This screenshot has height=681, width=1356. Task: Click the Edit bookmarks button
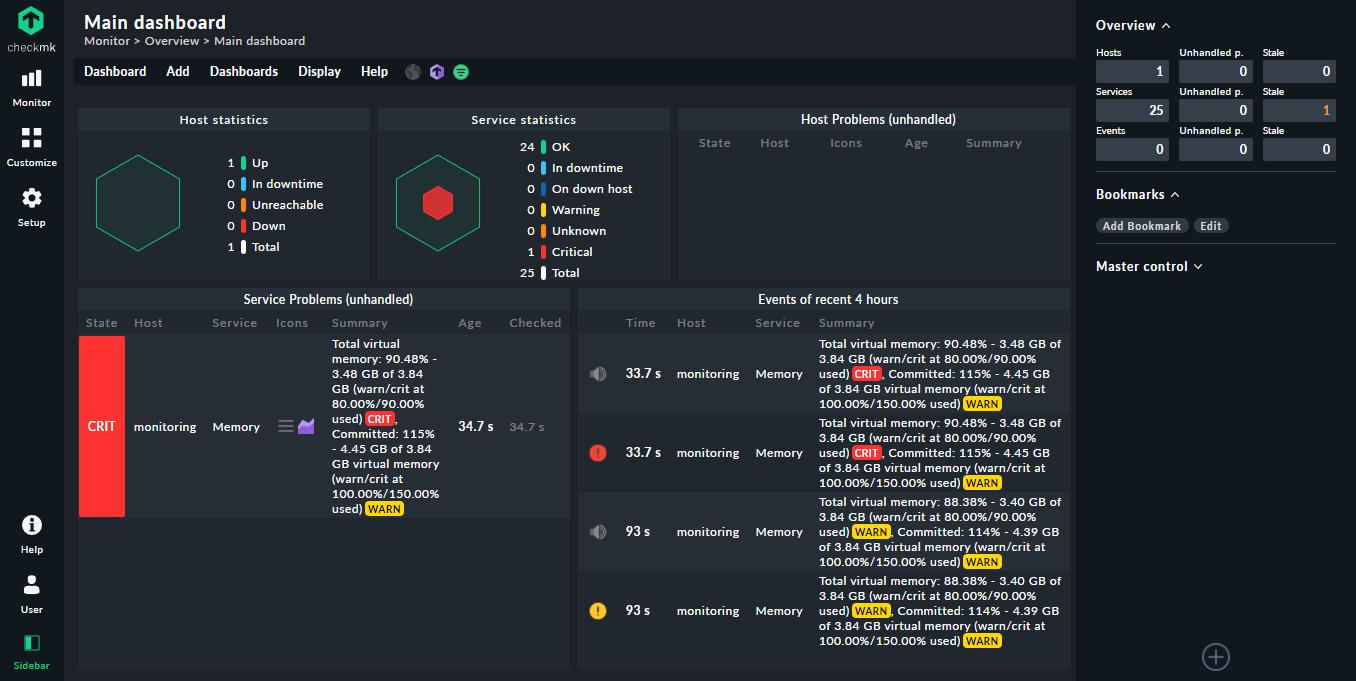coord(1211,226)
